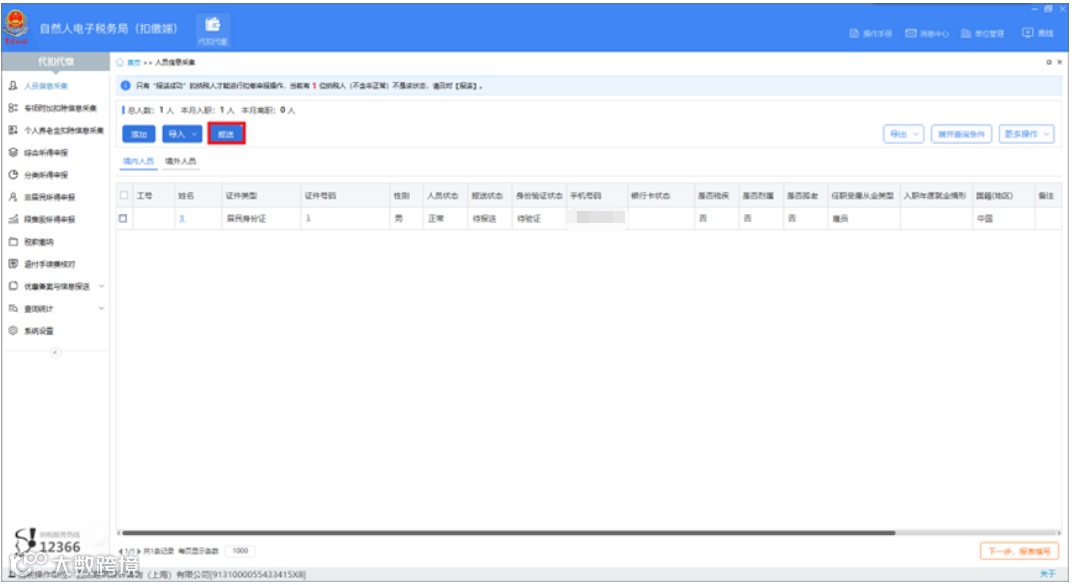Open the 关于 about link
The width and height of the screenshot is (1072, 585).
(x=1047, y=574)
